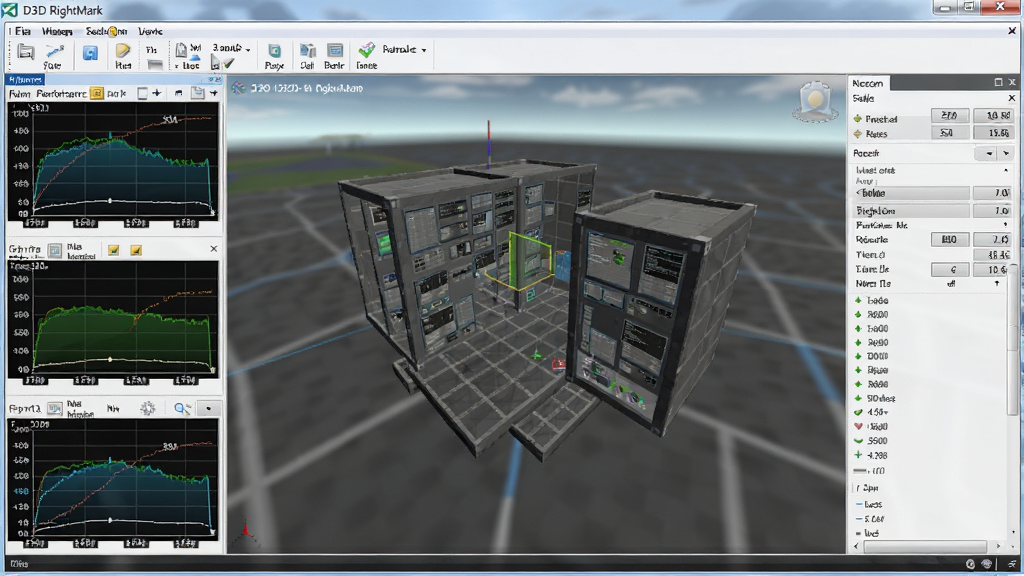
Task: Open the 'Ralnole' toolbar dropdown
Action: coord(404,50)
